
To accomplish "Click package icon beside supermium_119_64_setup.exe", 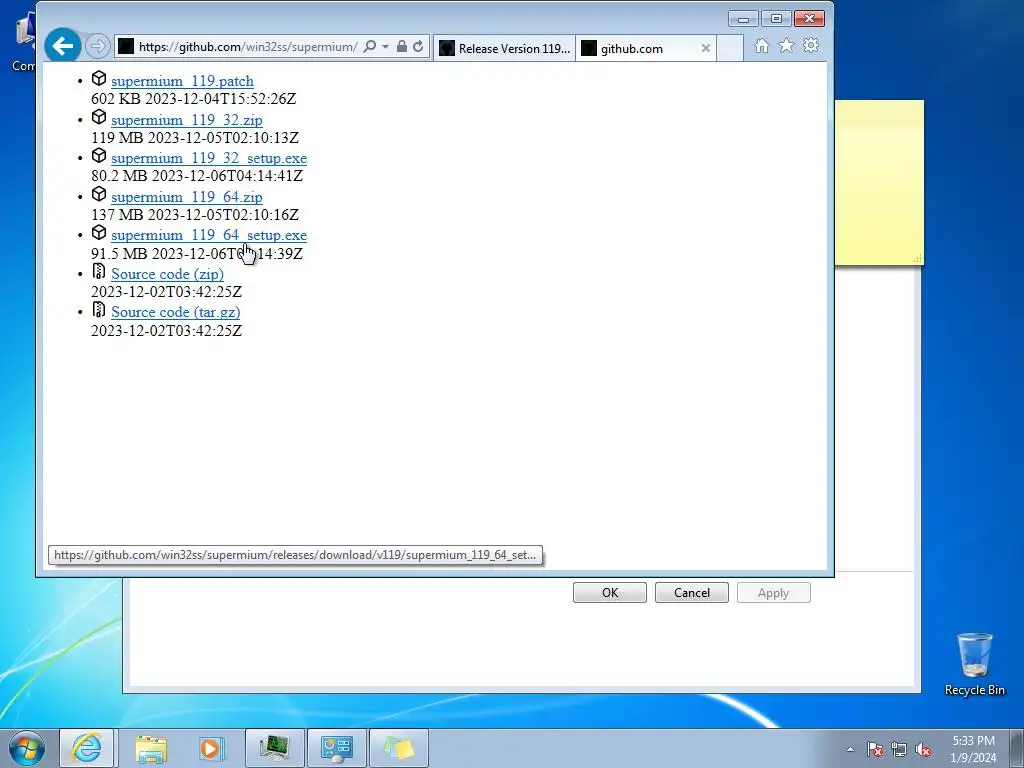I will (99, 232).
